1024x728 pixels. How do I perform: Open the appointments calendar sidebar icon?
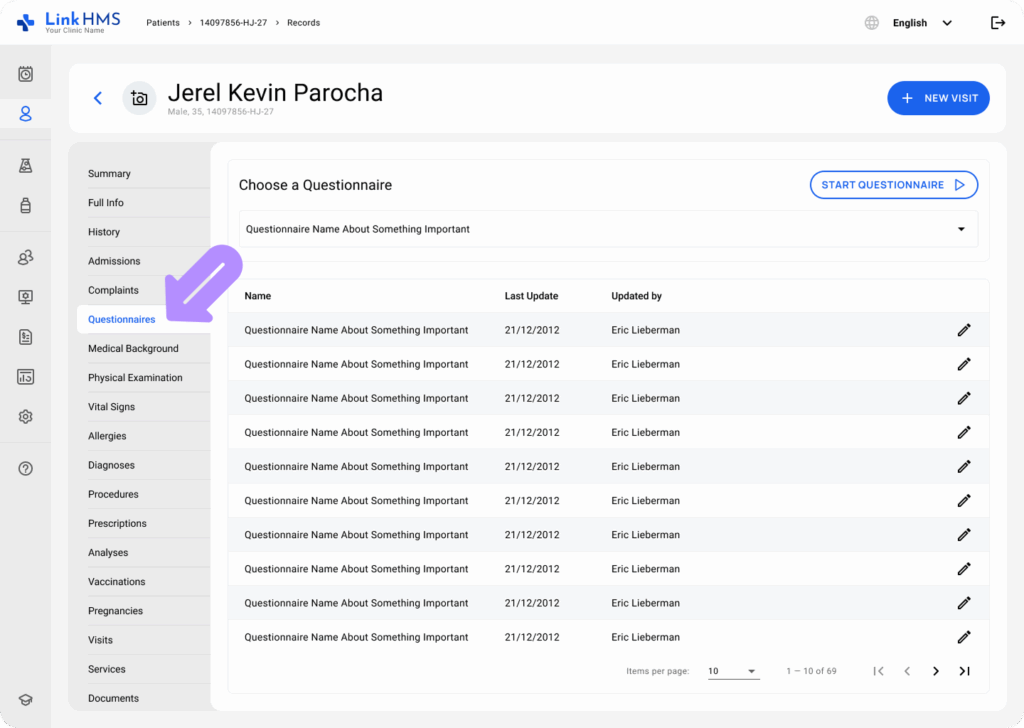tap(25, 74)
